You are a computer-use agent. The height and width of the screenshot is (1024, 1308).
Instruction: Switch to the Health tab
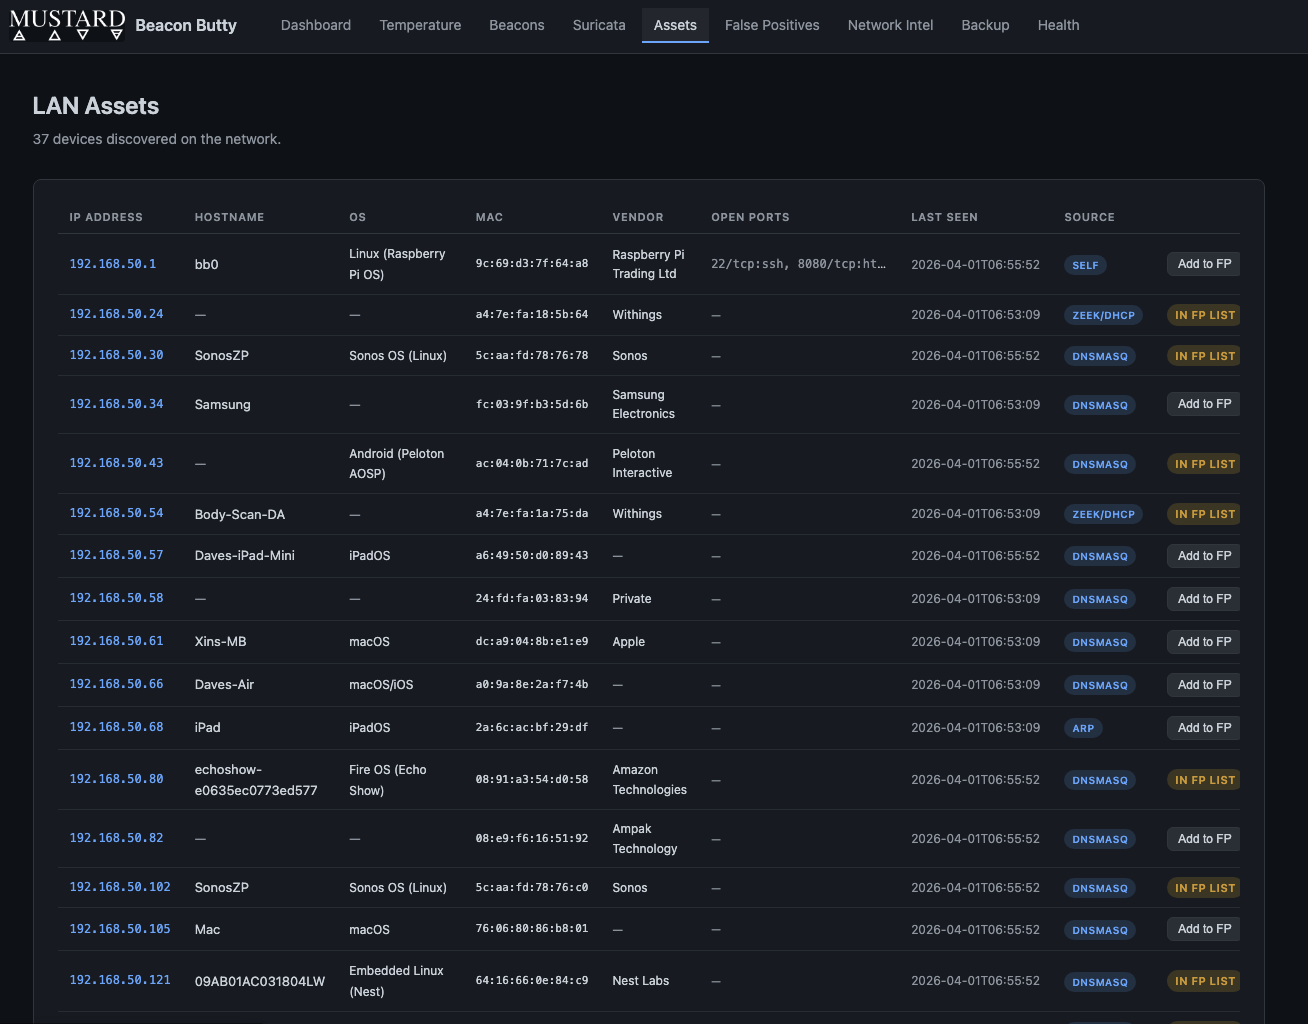(x=1058, y=25)
